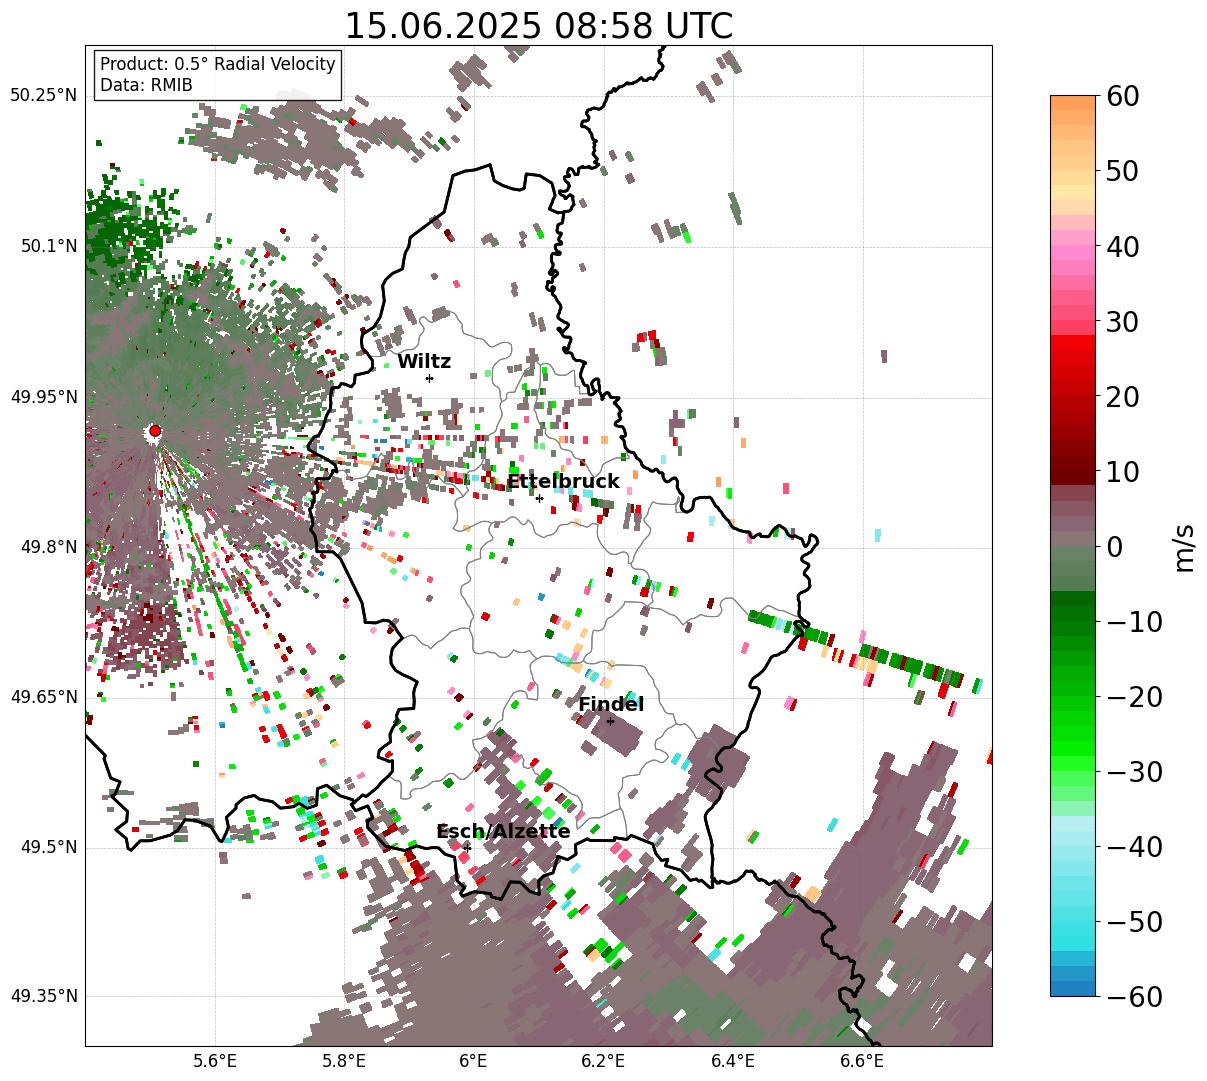
Task: Click the colorbar 50 tick label
Action: (x=1121, y=171)
